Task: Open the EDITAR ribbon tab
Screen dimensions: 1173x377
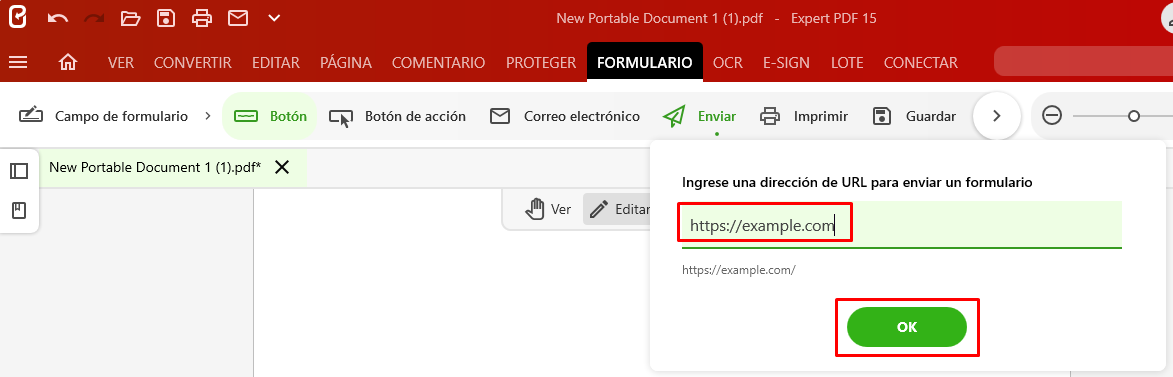Action: [276, 63]
